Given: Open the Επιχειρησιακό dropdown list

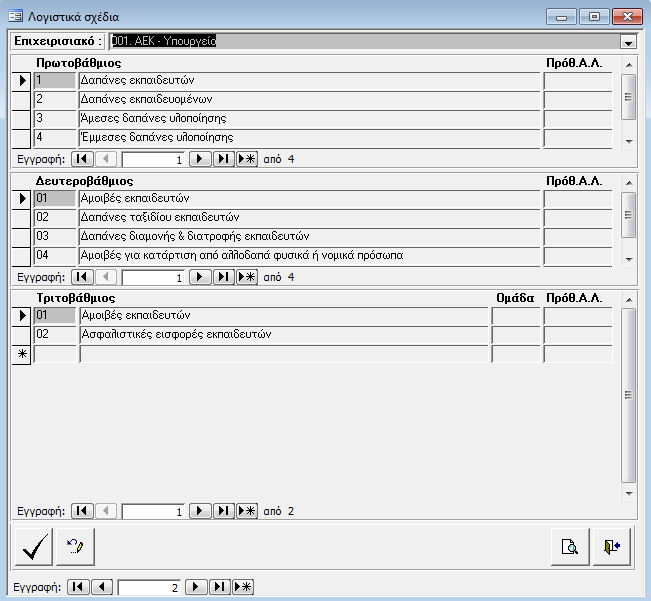Looking at the screenshot, I should 628,42.
